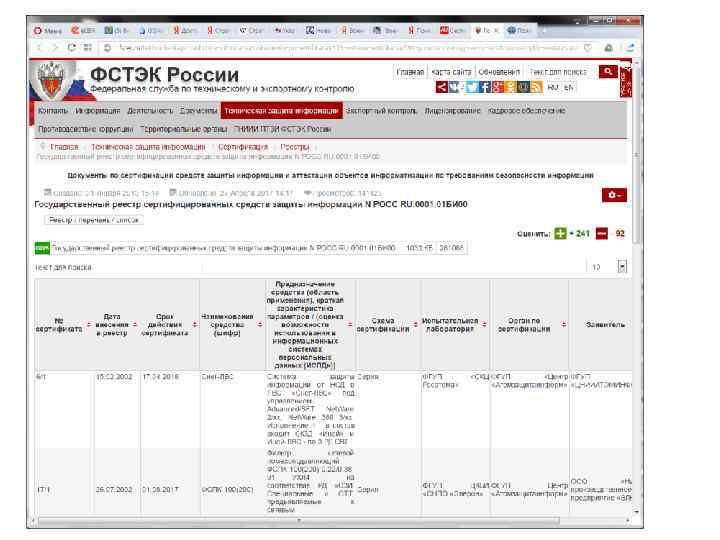The image size is (720, 540).
Task: Click the bookmark heart icon in address bar
Action: point(588,47)
